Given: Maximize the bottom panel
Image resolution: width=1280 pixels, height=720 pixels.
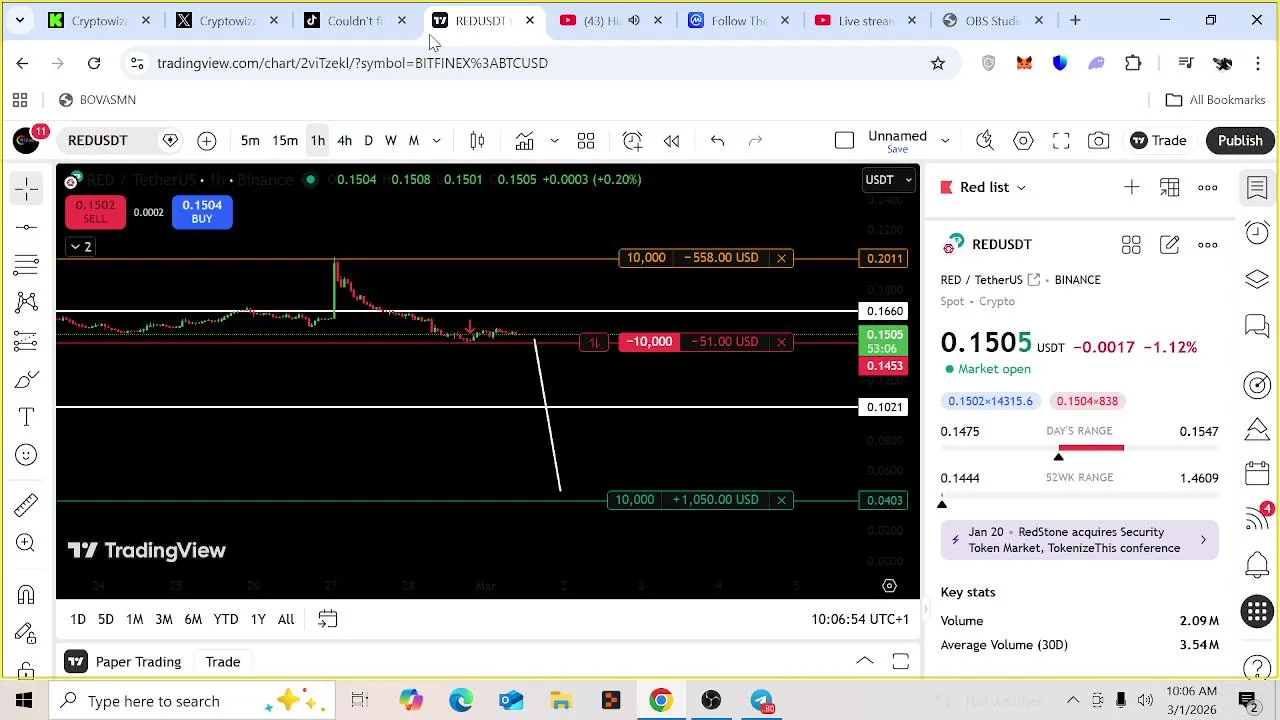Looking at the screenshot, I should coord(900,661).
